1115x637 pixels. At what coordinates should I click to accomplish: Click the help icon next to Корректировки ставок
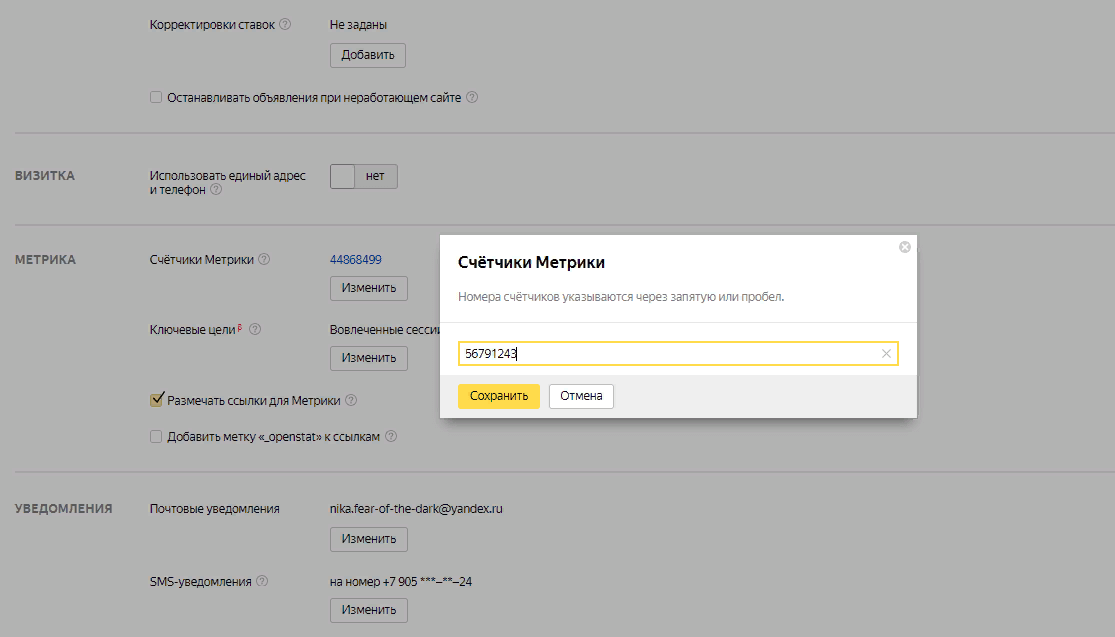click(285, 24)
